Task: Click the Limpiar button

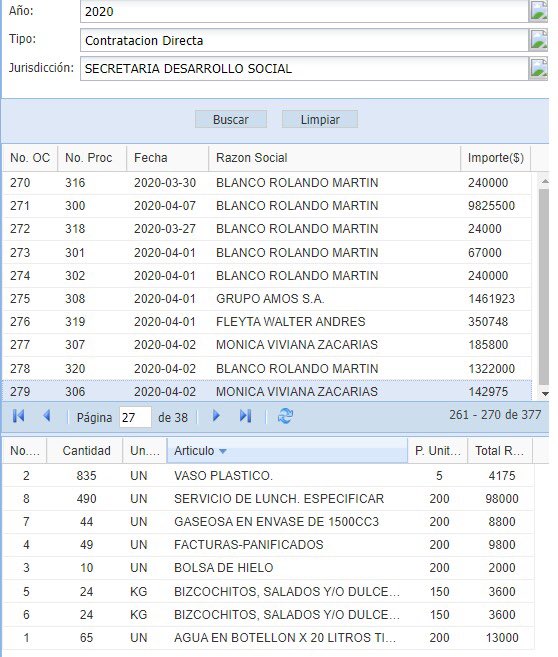Action: (x=320, y=119)
